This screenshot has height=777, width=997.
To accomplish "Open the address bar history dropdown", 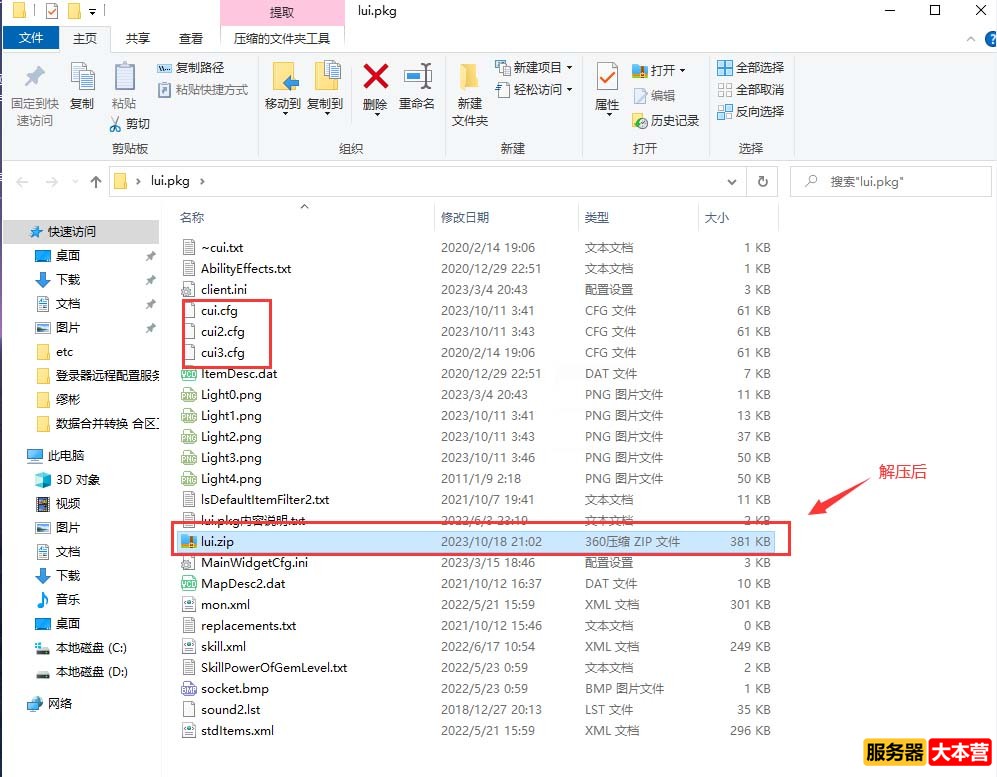I will pyautogui.click(x=729, y=181).
